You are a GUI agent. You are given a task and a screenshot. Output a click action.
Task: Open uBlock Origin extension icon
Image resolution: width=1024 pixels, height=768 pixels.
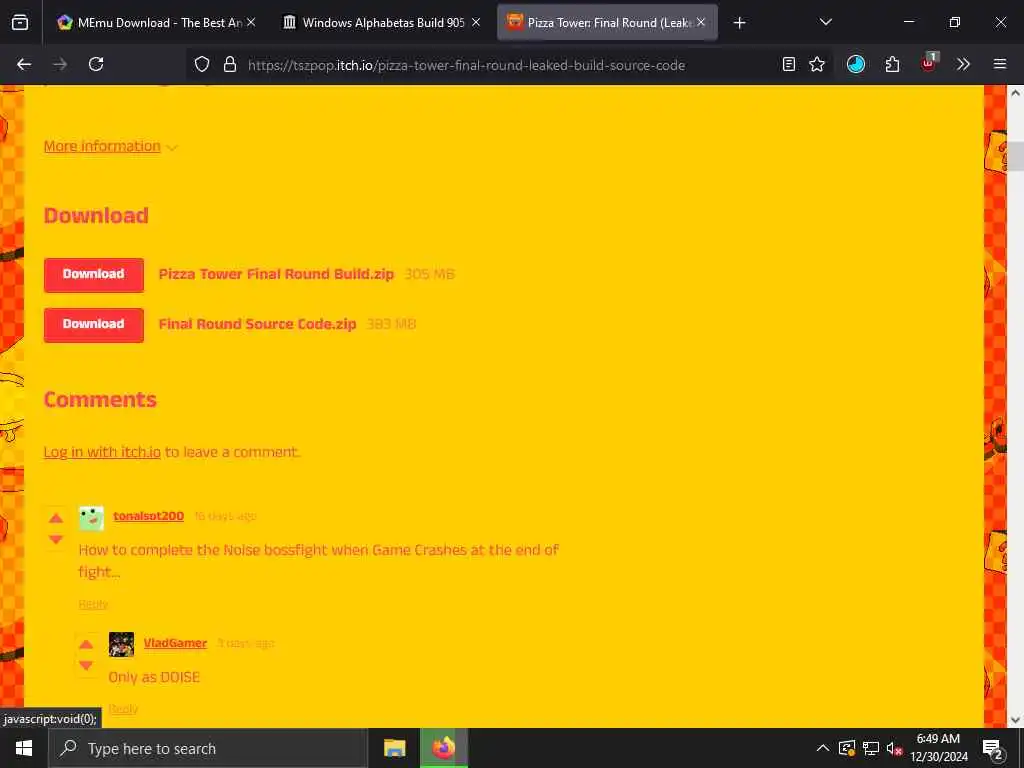[929, 63]
